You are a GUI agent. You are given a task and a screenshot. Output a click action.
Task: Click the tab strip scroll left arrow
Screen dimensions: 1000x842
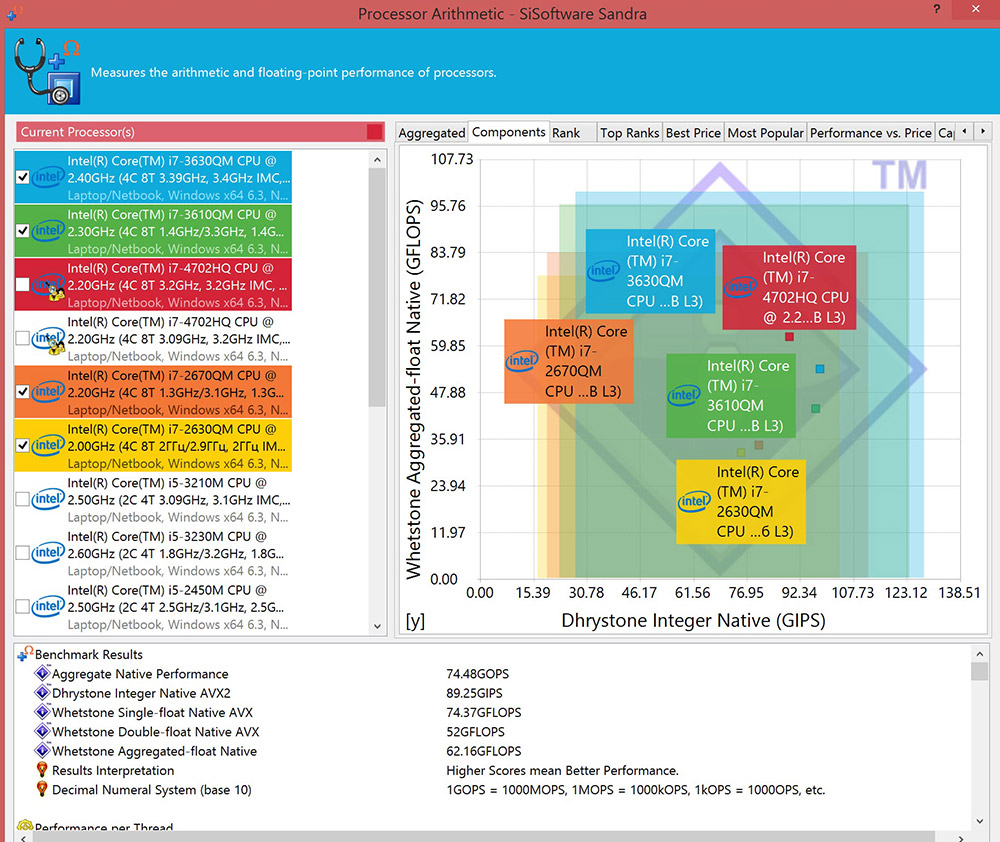point(964,131)
